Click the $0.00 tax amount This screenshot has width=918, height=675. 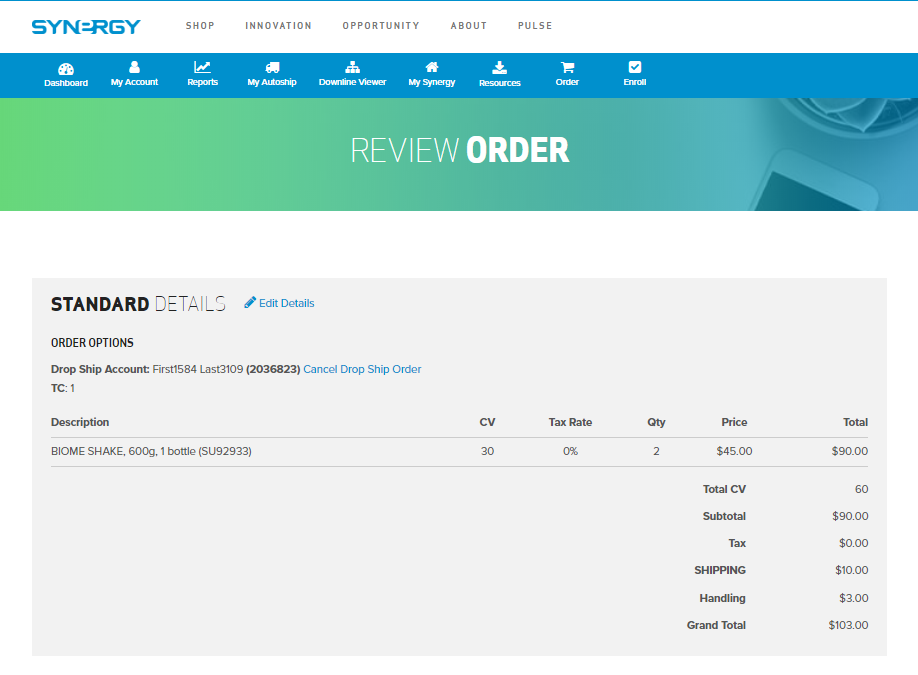tap(854, 543)
